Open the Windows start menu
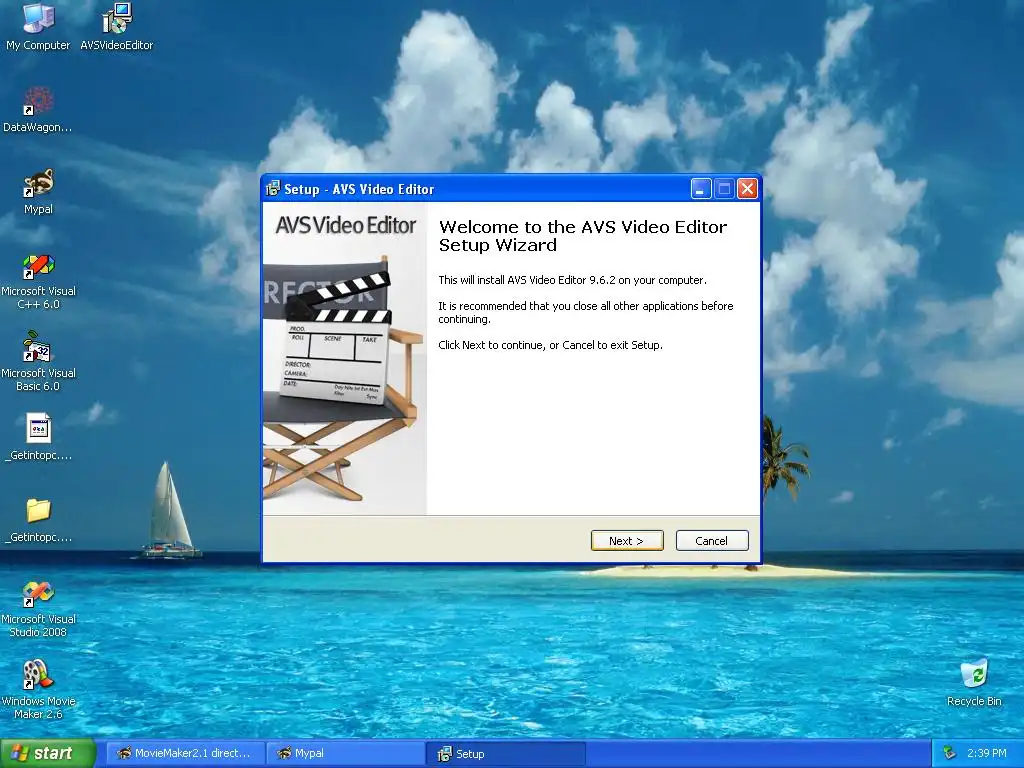1024x768 pixels. click(x=47, y=753)
